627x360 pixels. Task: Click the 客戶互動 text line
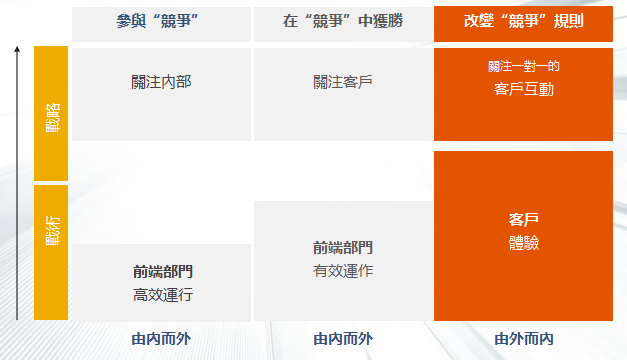click(523, 89)
